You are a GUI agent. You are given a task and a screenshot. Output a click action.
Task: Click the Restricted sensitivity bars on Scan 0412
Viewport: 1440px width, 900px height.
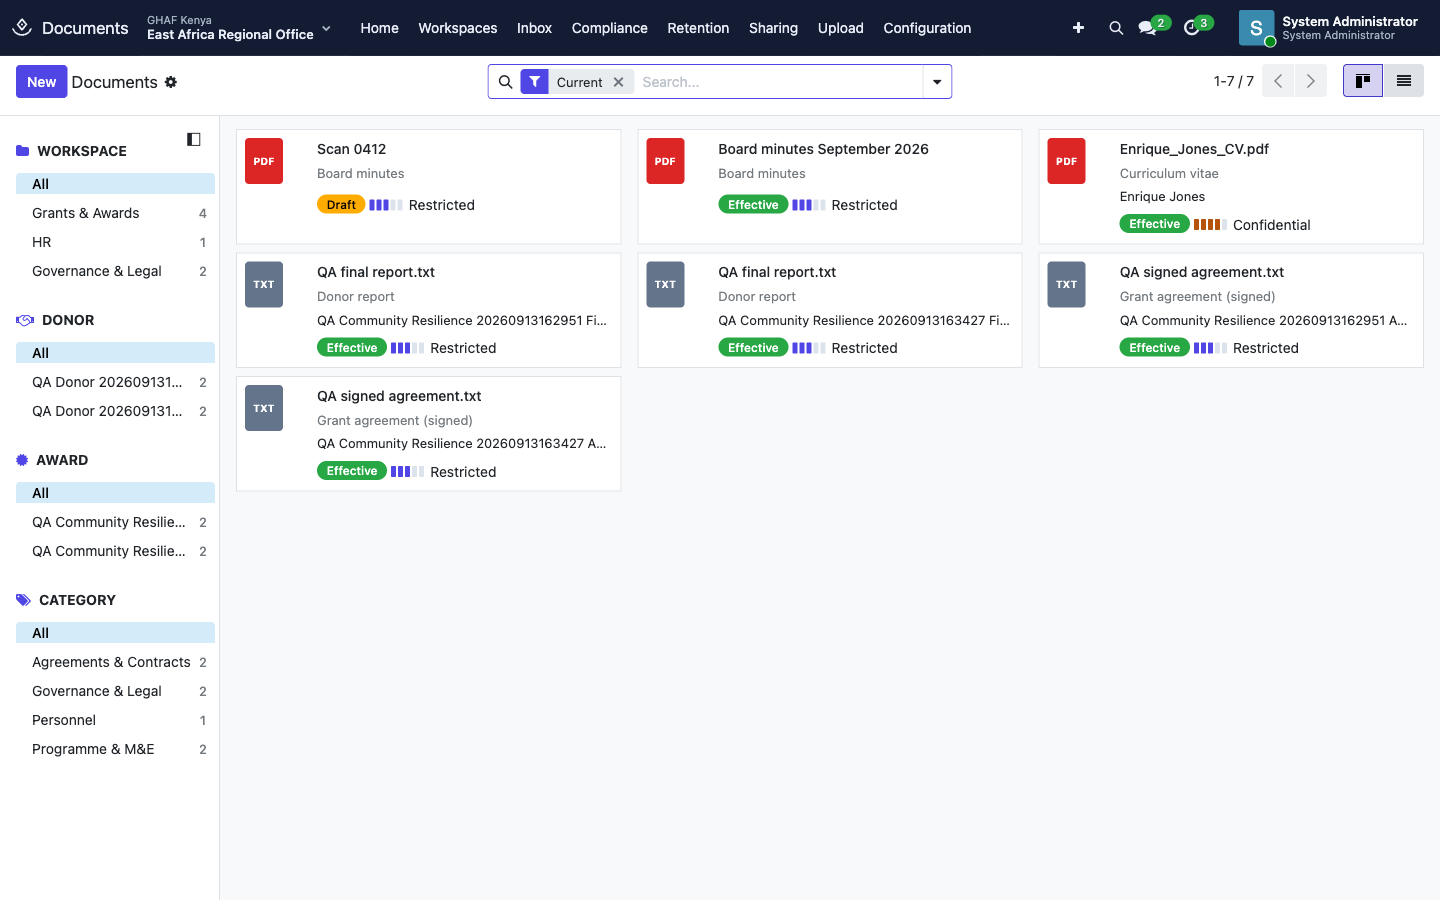pyautogui.click(x=386, y=205)
